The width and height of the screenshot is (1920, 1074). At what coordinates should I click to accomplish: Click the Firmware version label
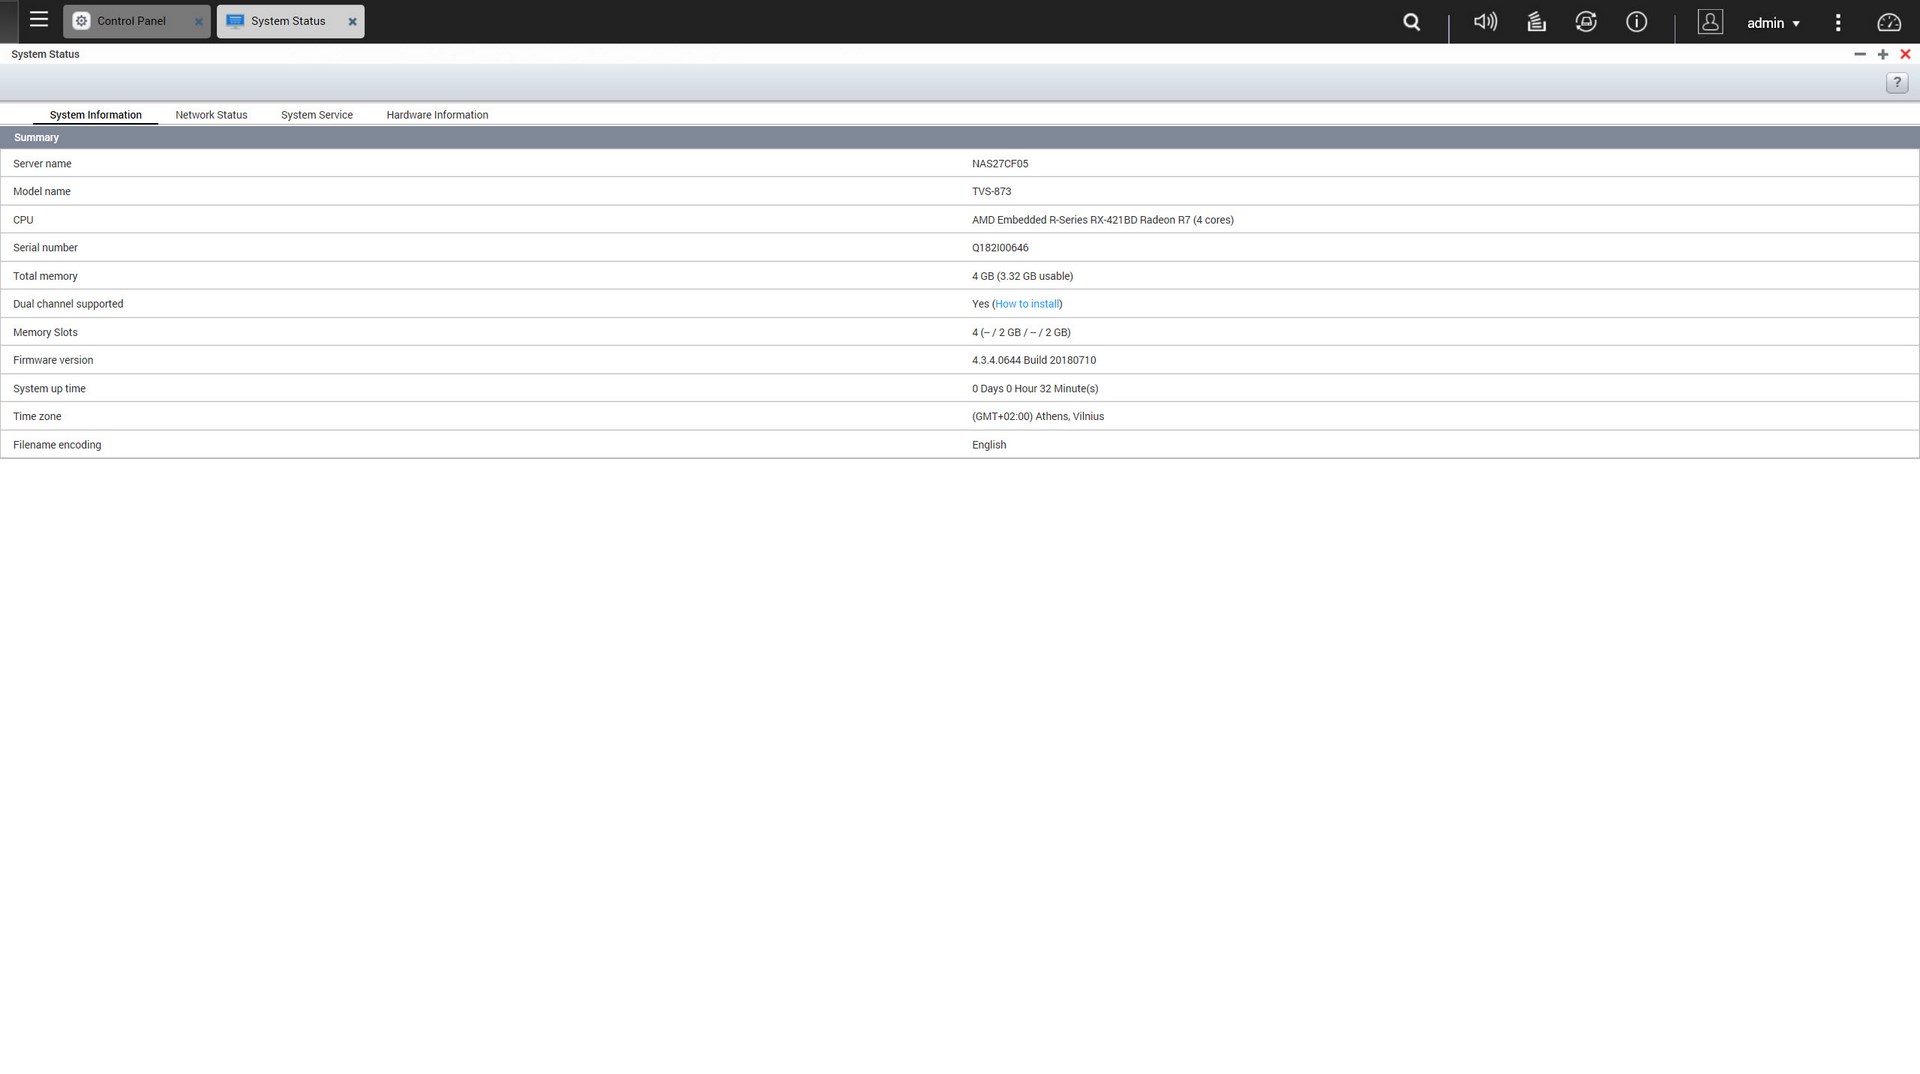(x=53, y=360)
